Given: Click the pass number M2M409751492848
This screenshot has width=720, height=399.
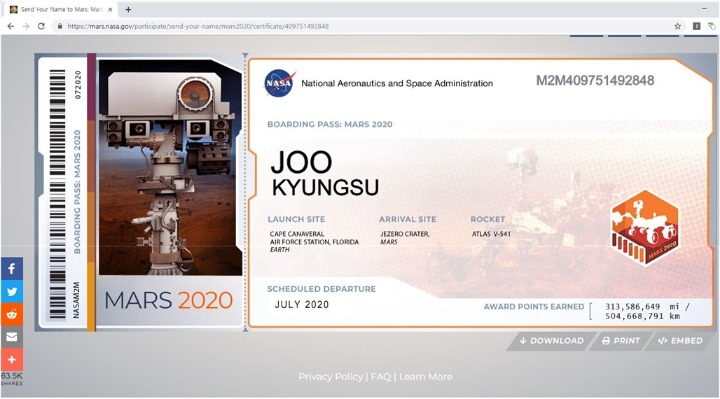Looking at the screenshot, I should (595, 80).
